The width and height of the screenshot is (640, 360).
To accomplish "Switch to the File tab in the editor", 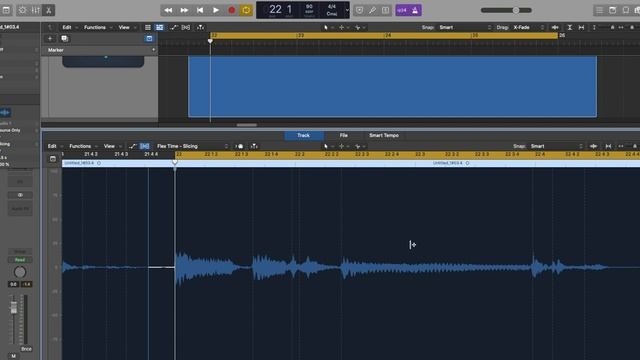I will (x=344, y=136).
